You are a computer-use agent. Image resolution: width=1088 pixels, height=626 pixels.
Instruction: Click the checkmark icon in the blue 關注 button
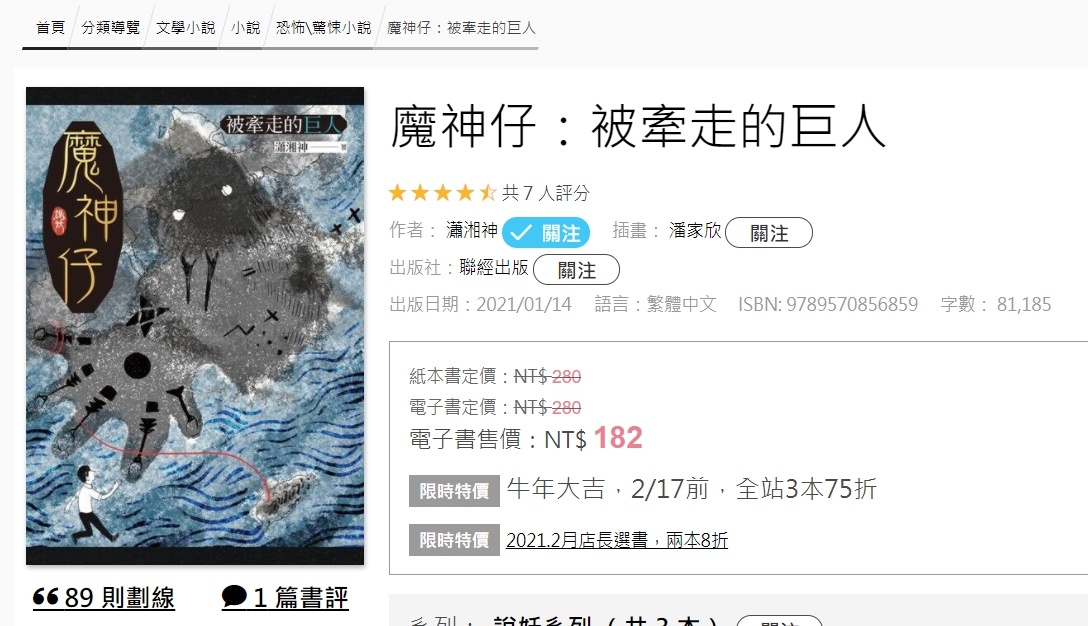[521, 233]
